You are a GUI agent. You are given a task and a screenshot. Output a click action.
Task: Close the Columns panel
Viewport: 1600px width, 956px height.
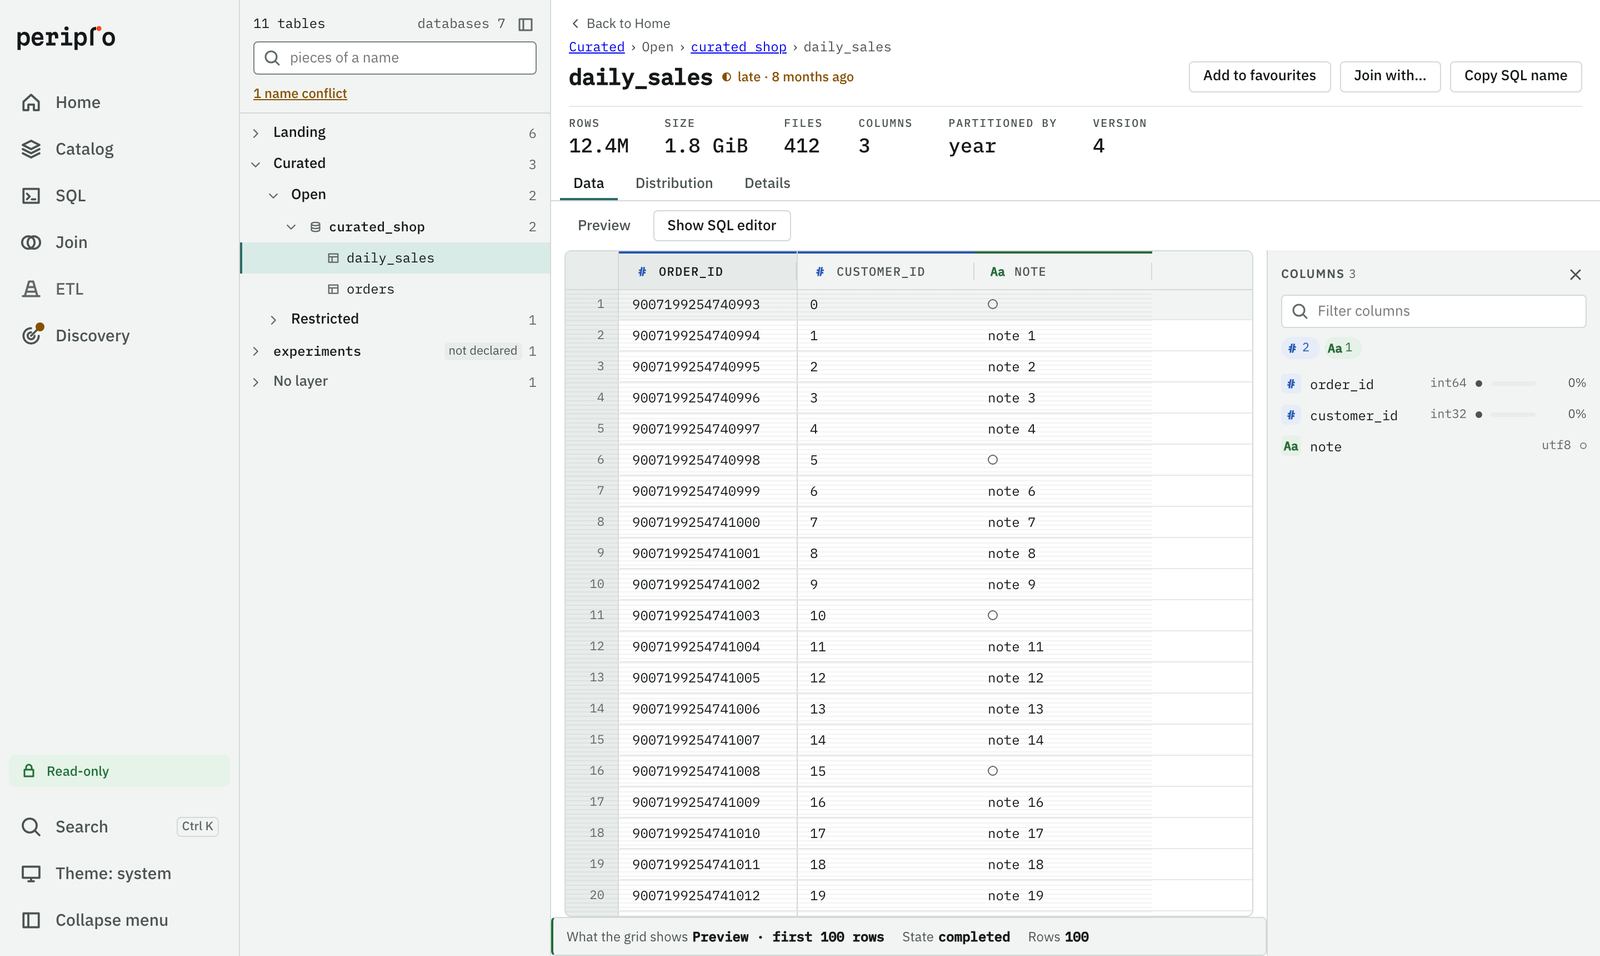[1575, 274]
